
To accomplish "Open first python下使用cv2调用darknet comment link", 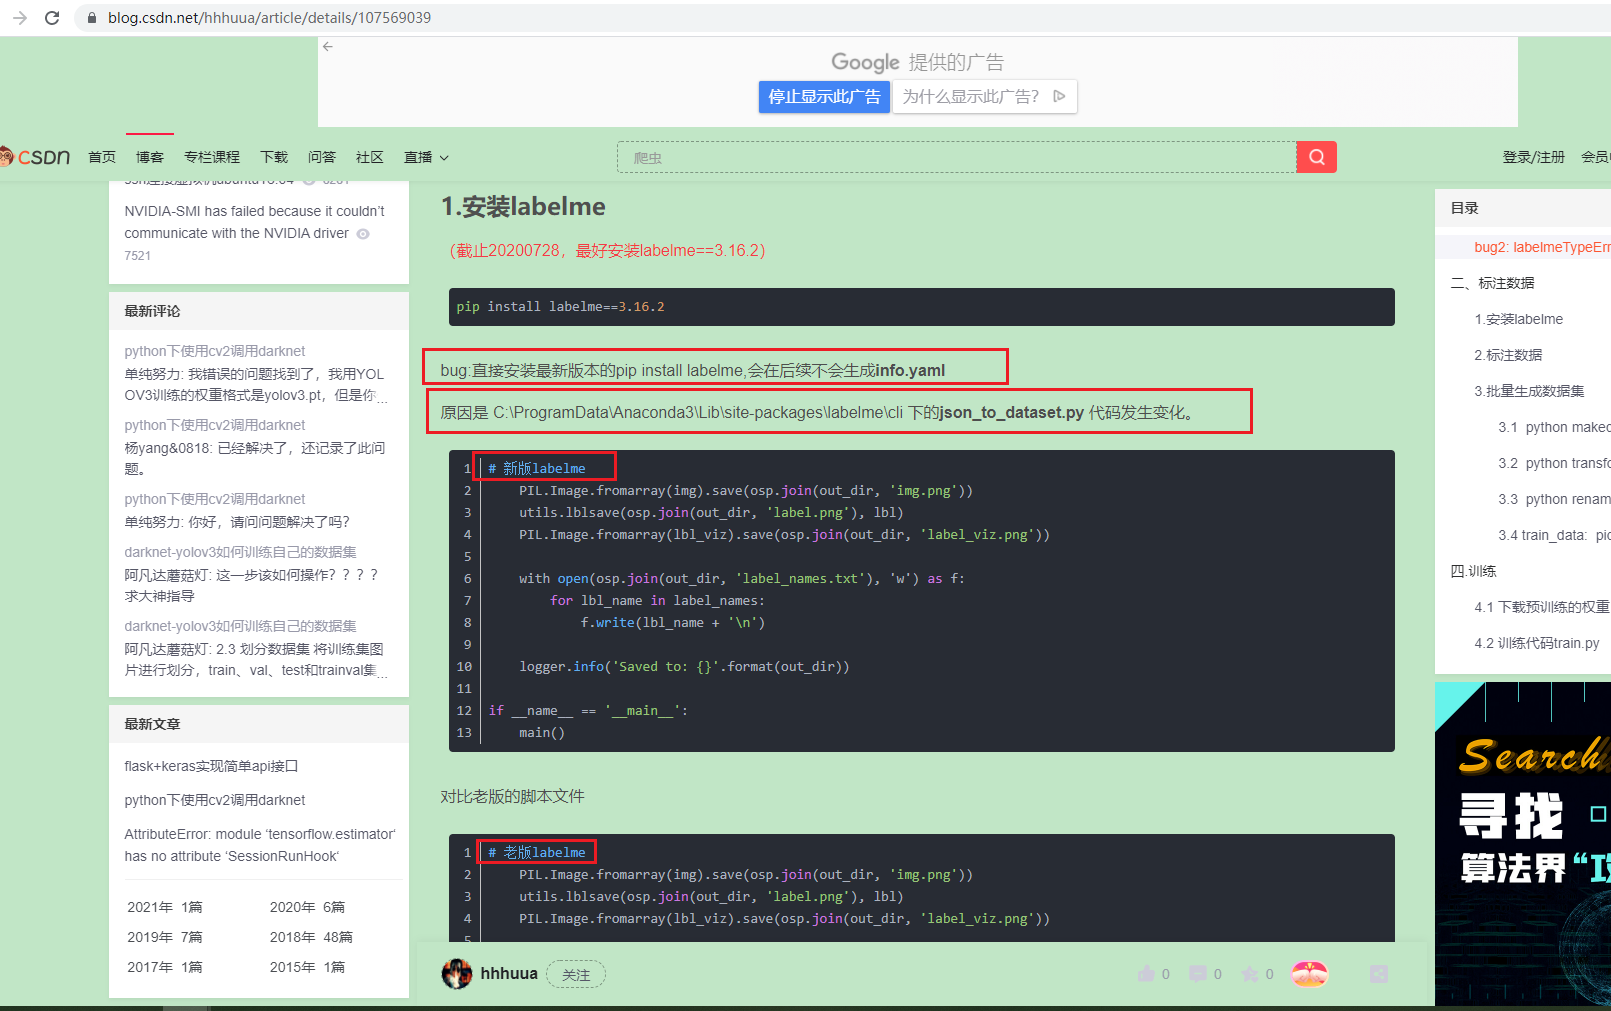I will (x=215, y=351).
